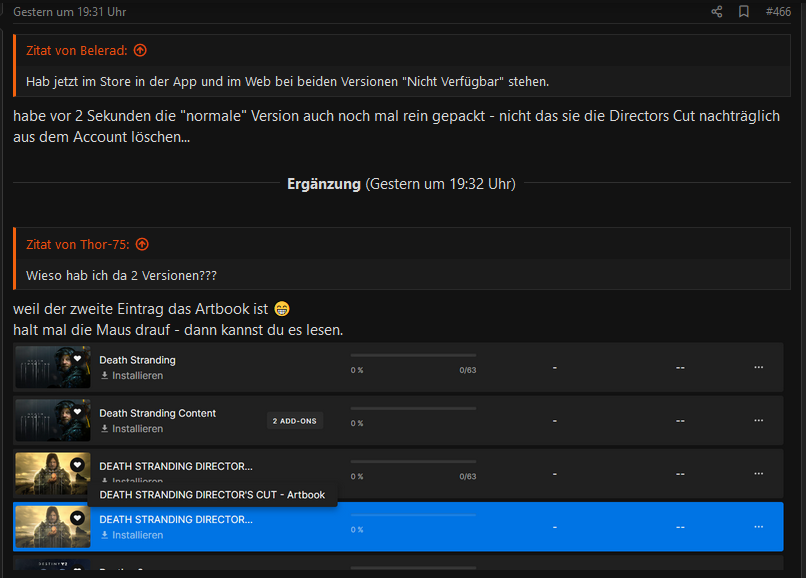This screenshot has height=578, width=806.
Task: Click download icon in Death Stranding Content row
Action: click(x=104, y=428)
